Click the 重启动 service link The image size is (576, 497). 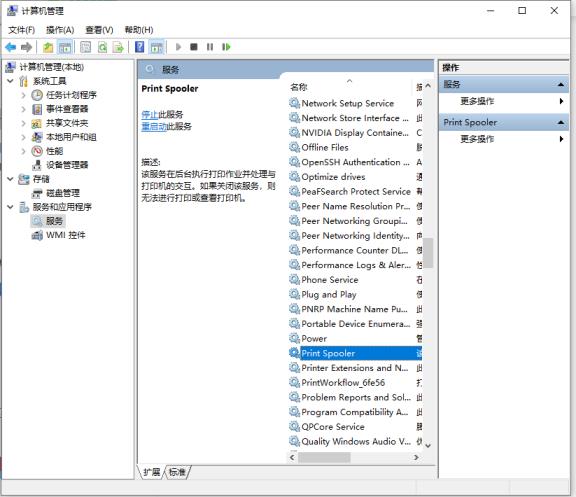(x=154, y=127)
